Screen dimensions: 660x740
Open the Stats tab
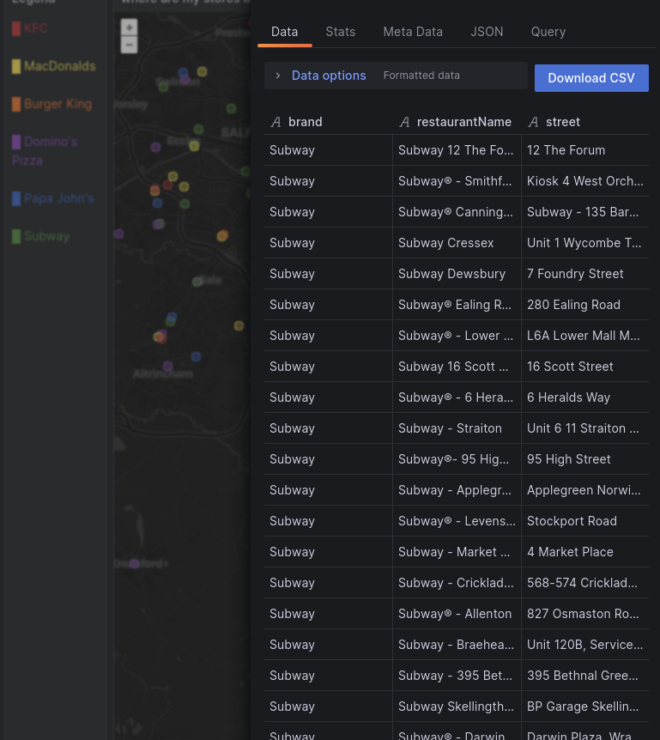point(340,32)
